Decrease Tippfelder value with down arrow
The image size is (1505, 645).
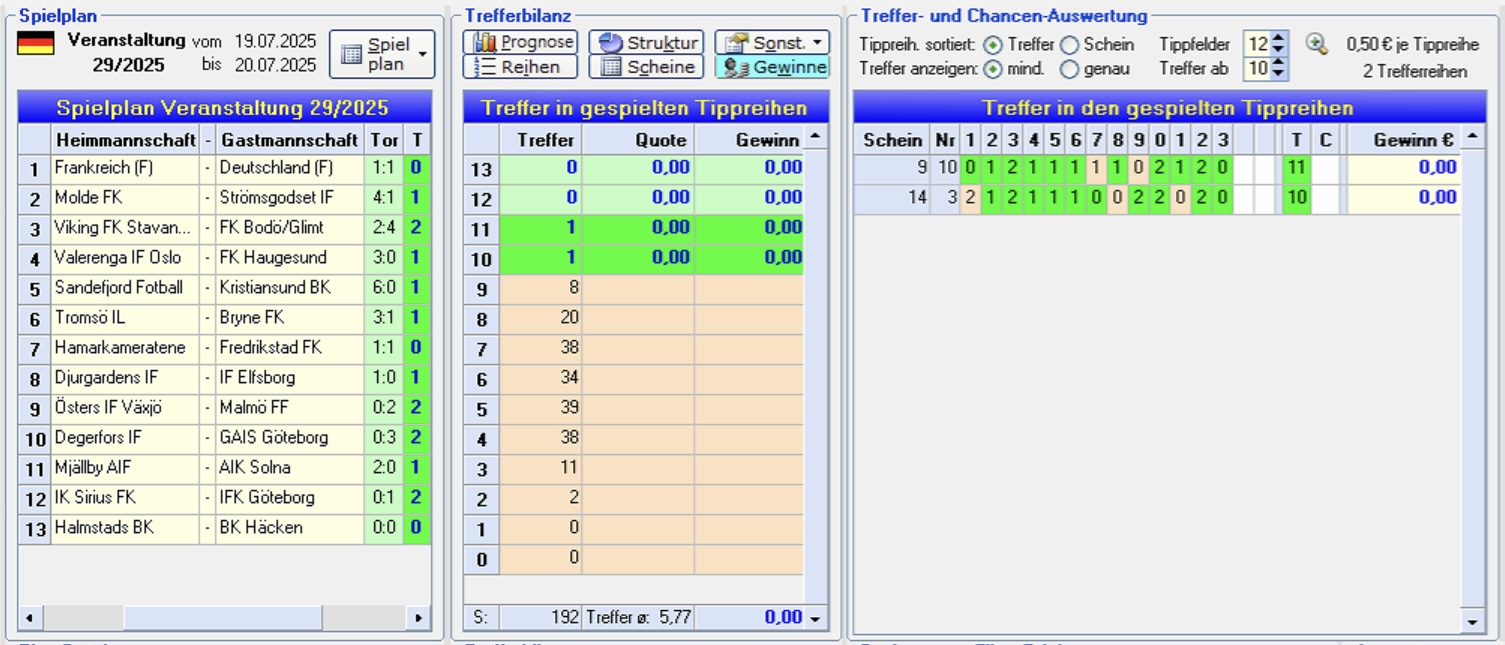coord(1279,50)
